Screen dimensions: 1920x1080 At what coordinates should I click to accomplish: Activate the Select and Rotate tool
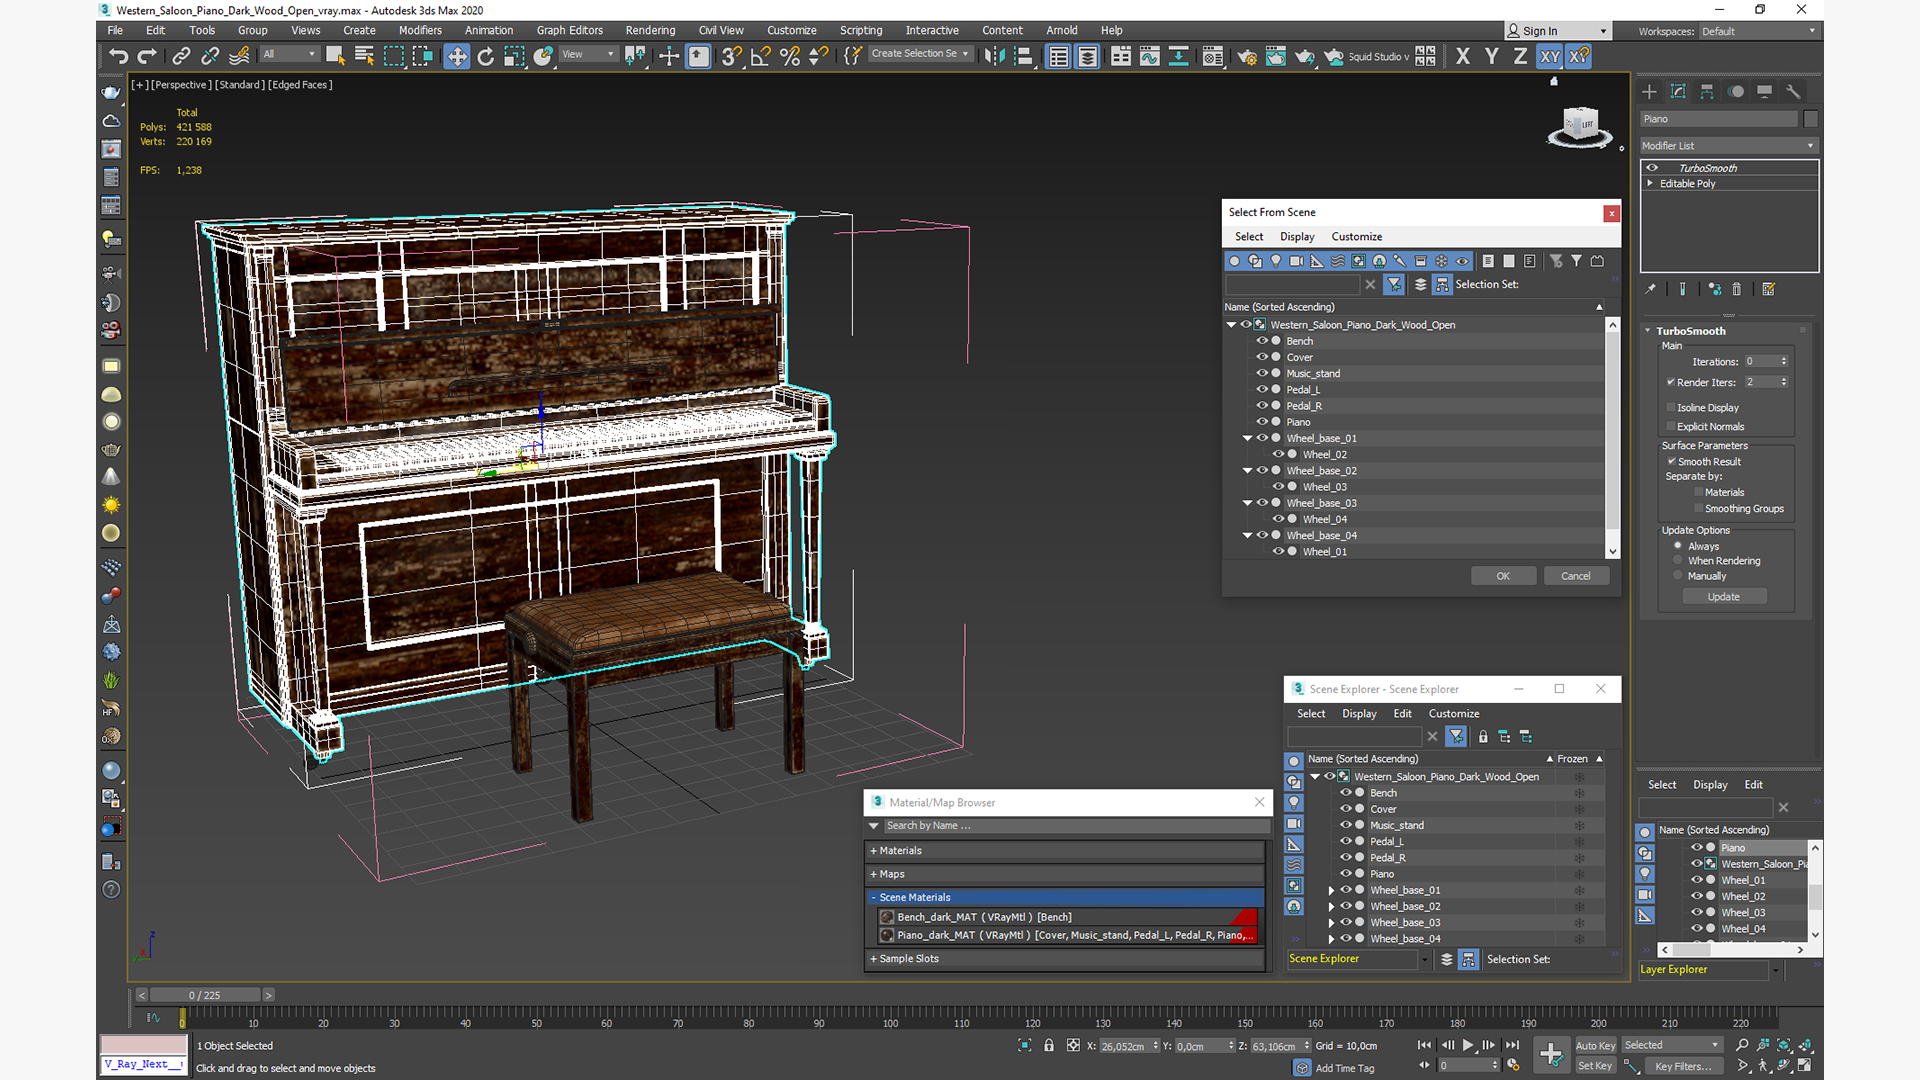(x=486, y=56)
